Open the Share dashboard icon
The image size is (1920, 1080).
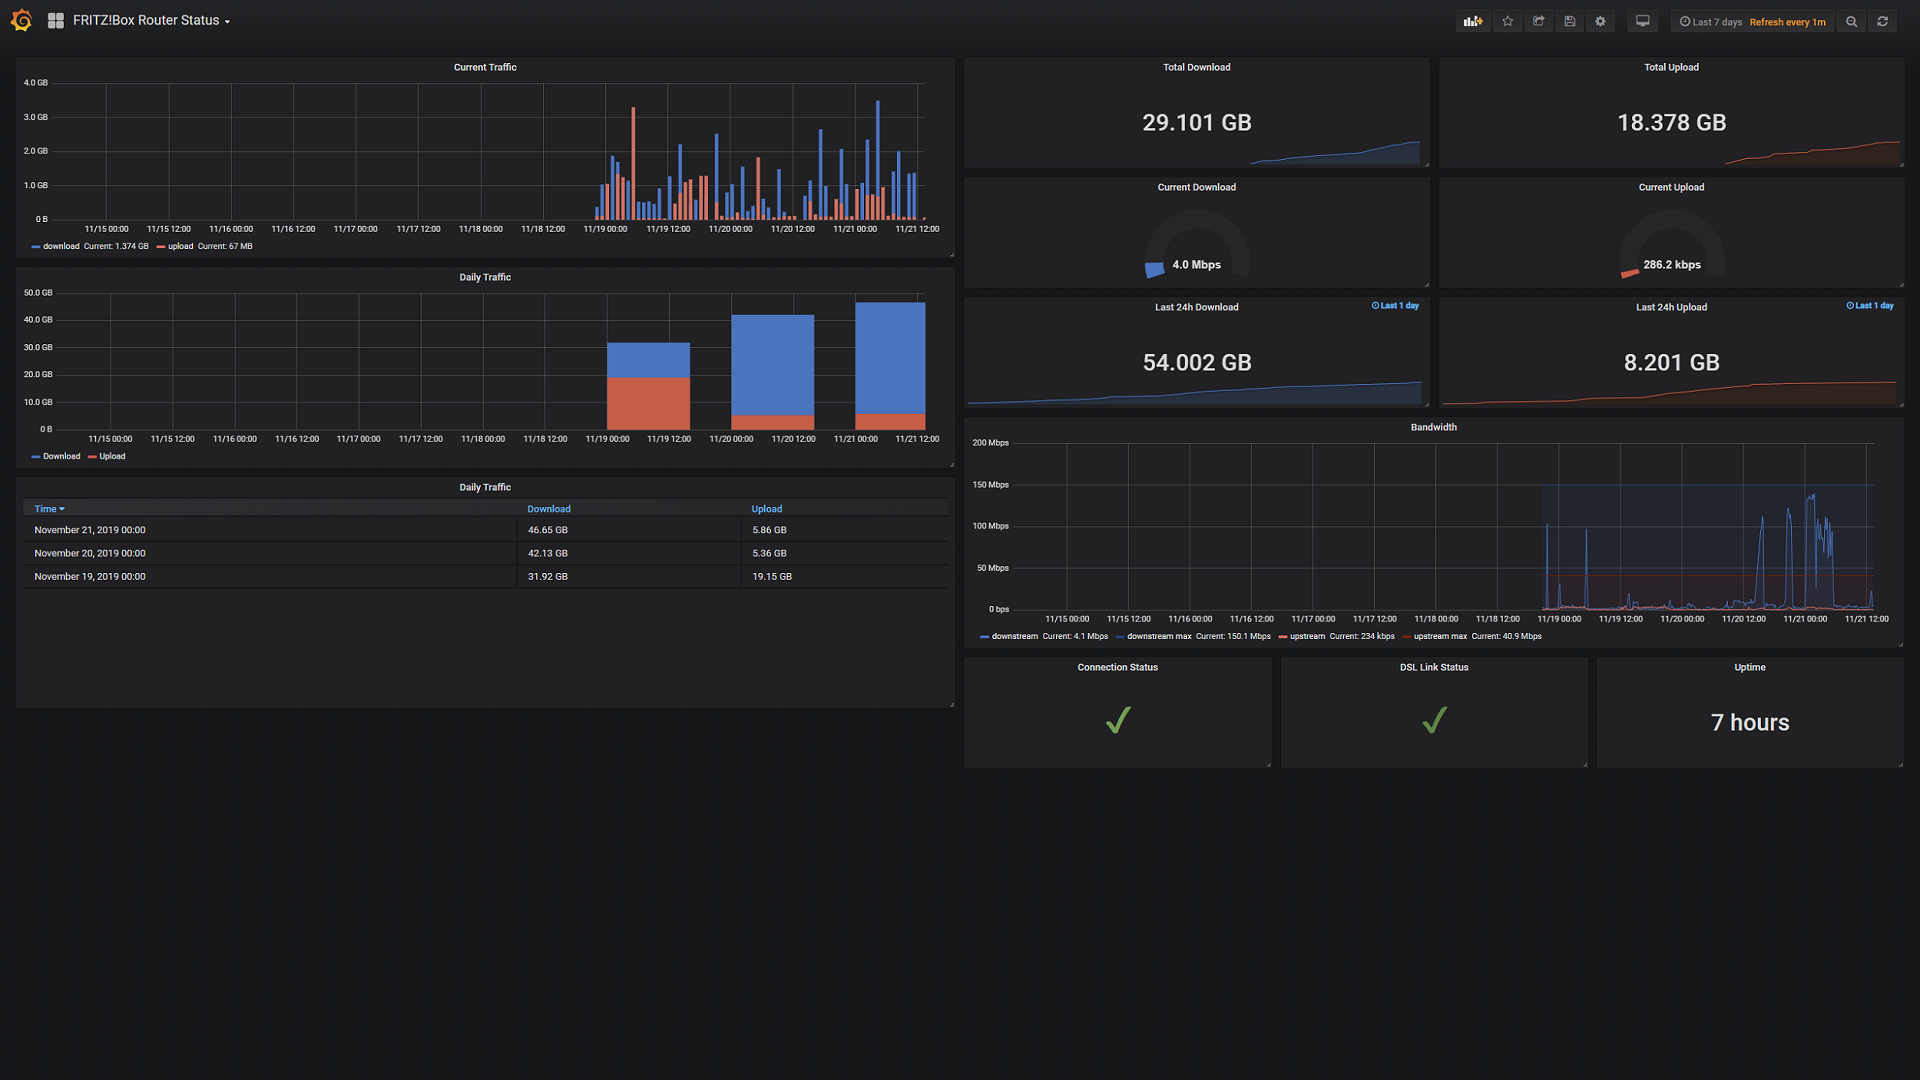1538,21
